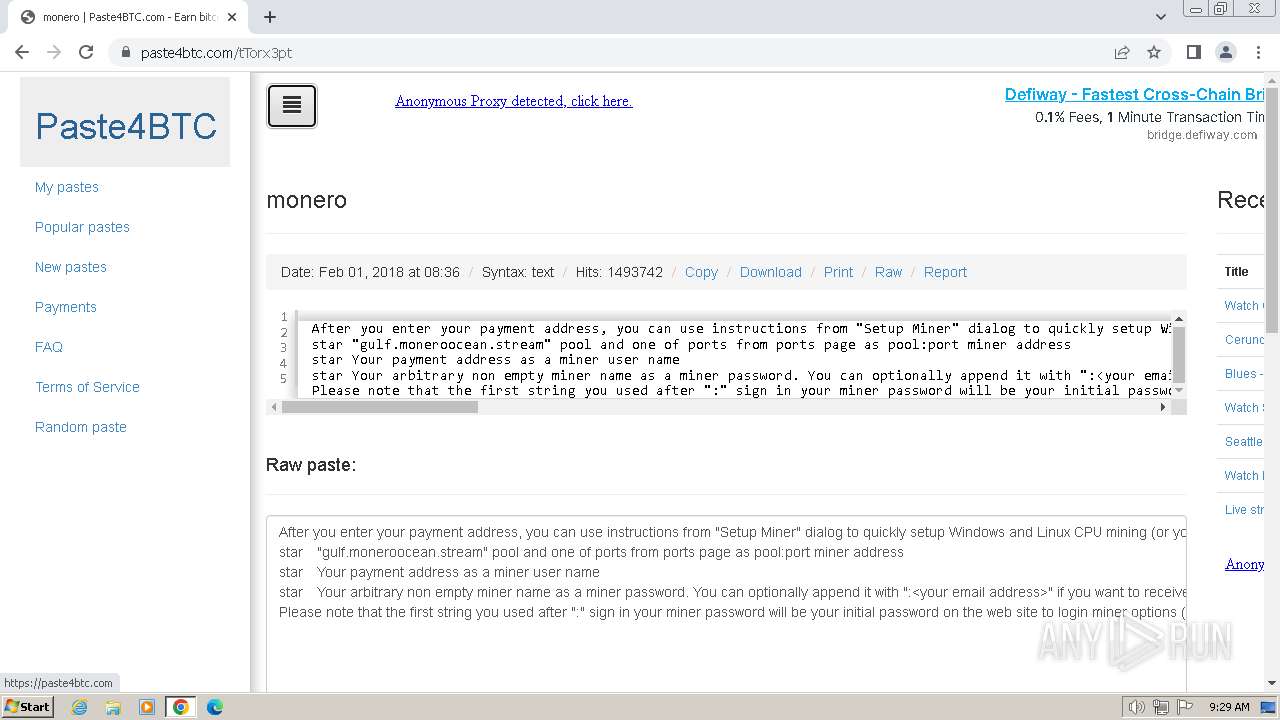Open media player taskbar icon
The image size is (1280, 720).
[x=147, y=707]
